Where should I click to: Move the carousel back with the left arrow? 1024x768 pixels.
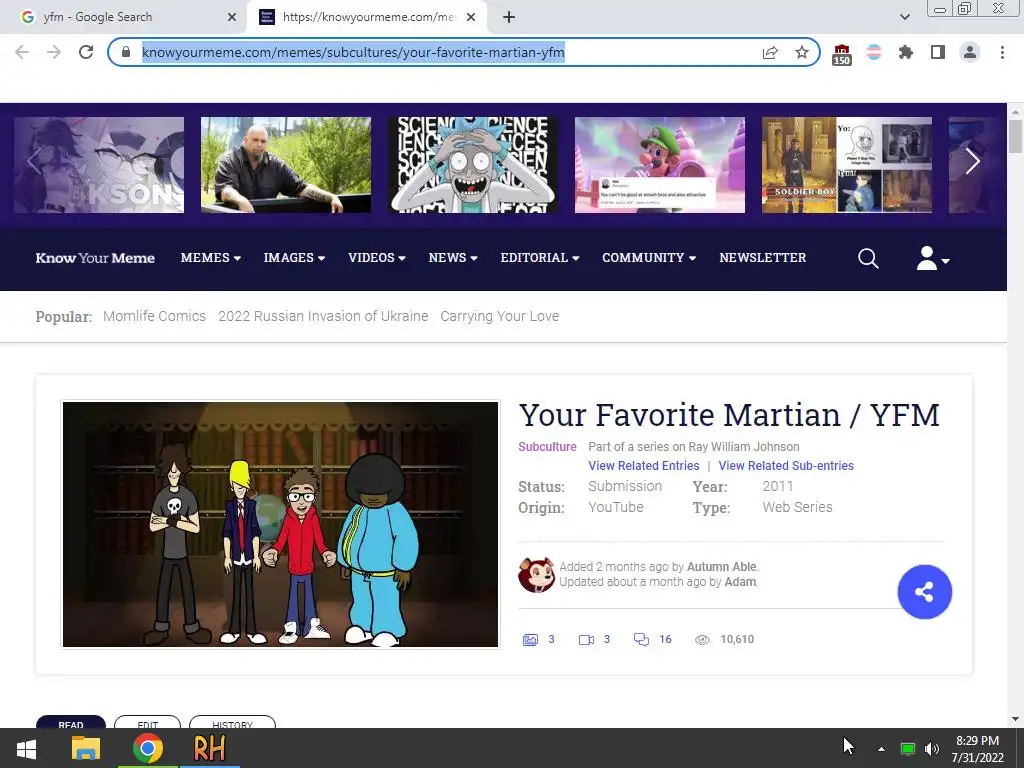34,161
